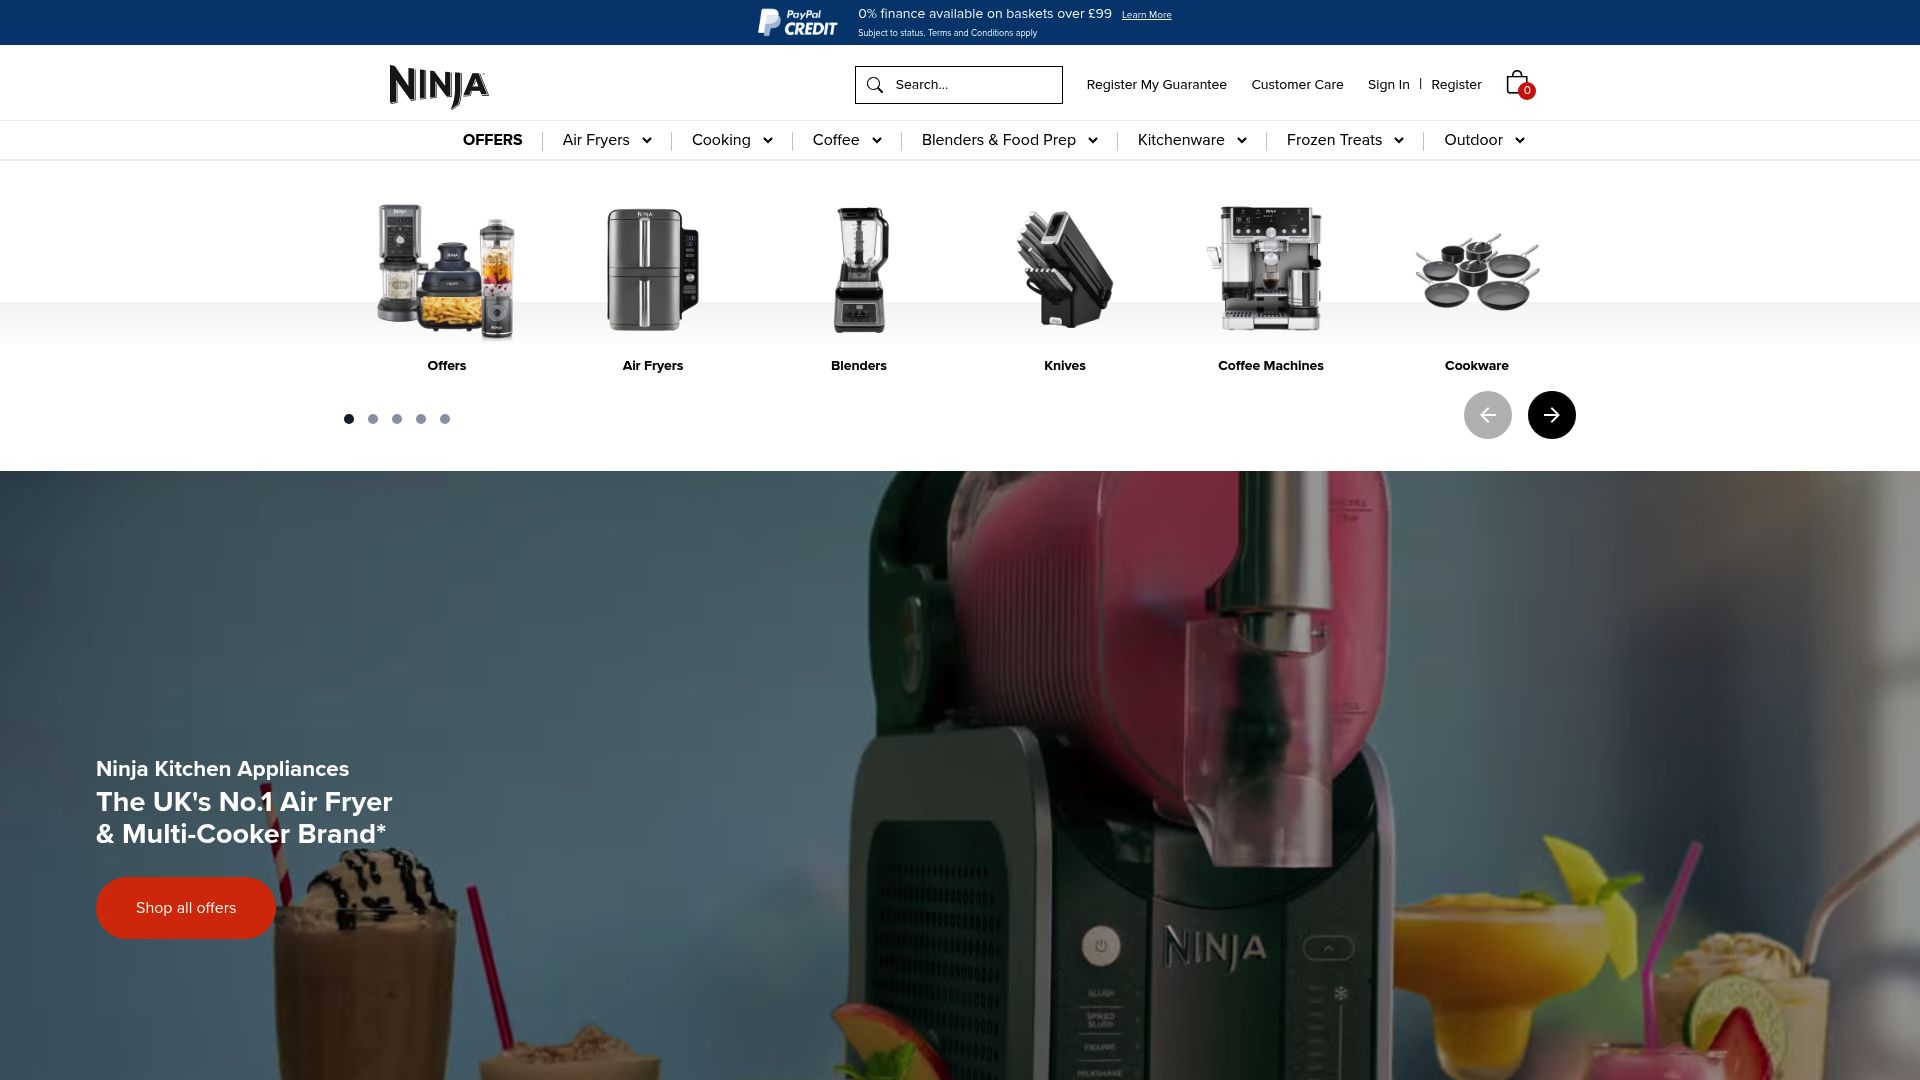Open the Offers product image
This screenshot has width=1920, height=1080.
446,270
